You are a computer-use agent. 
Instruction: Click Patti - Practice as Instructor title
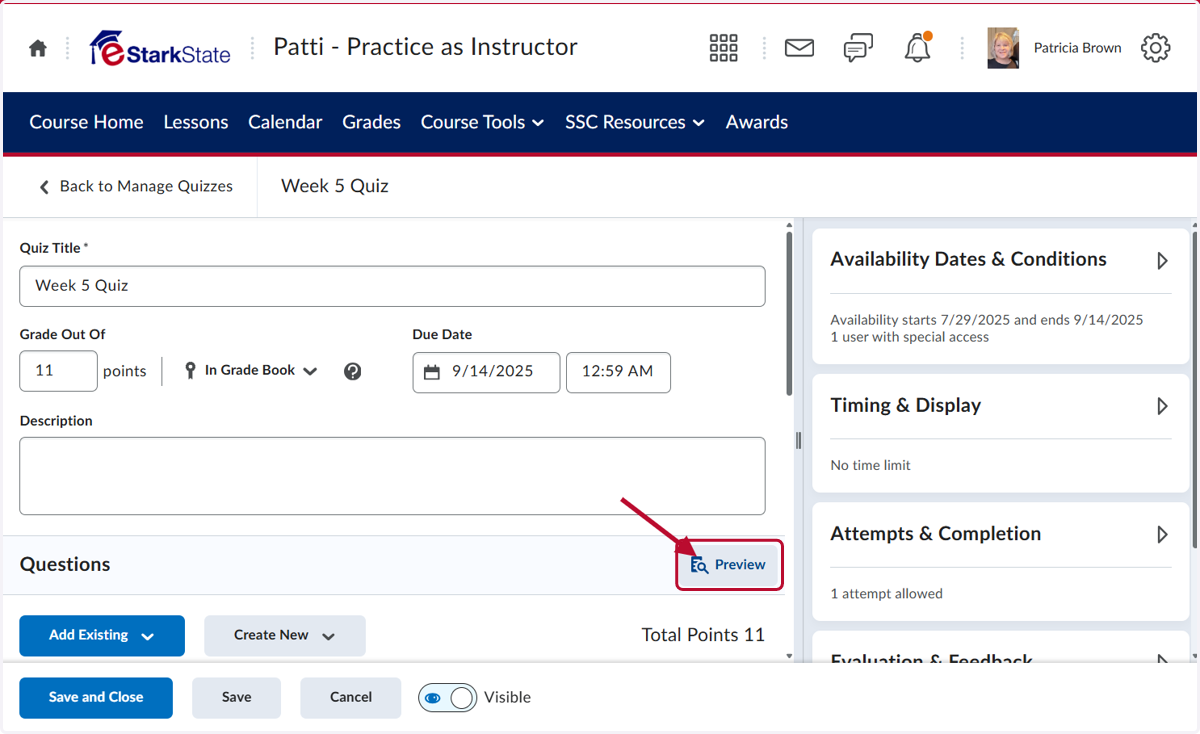point(426,47)
